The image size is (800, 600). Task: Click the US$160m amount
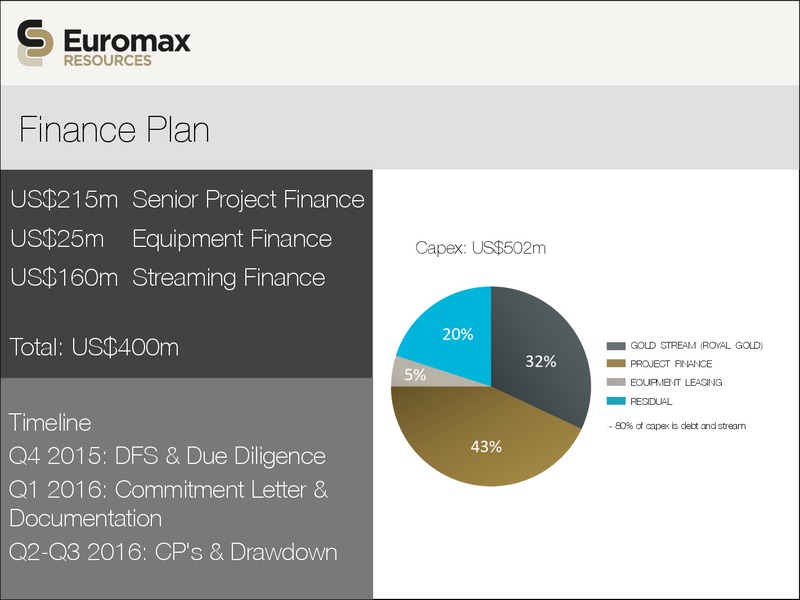click(x=64, y=278)
